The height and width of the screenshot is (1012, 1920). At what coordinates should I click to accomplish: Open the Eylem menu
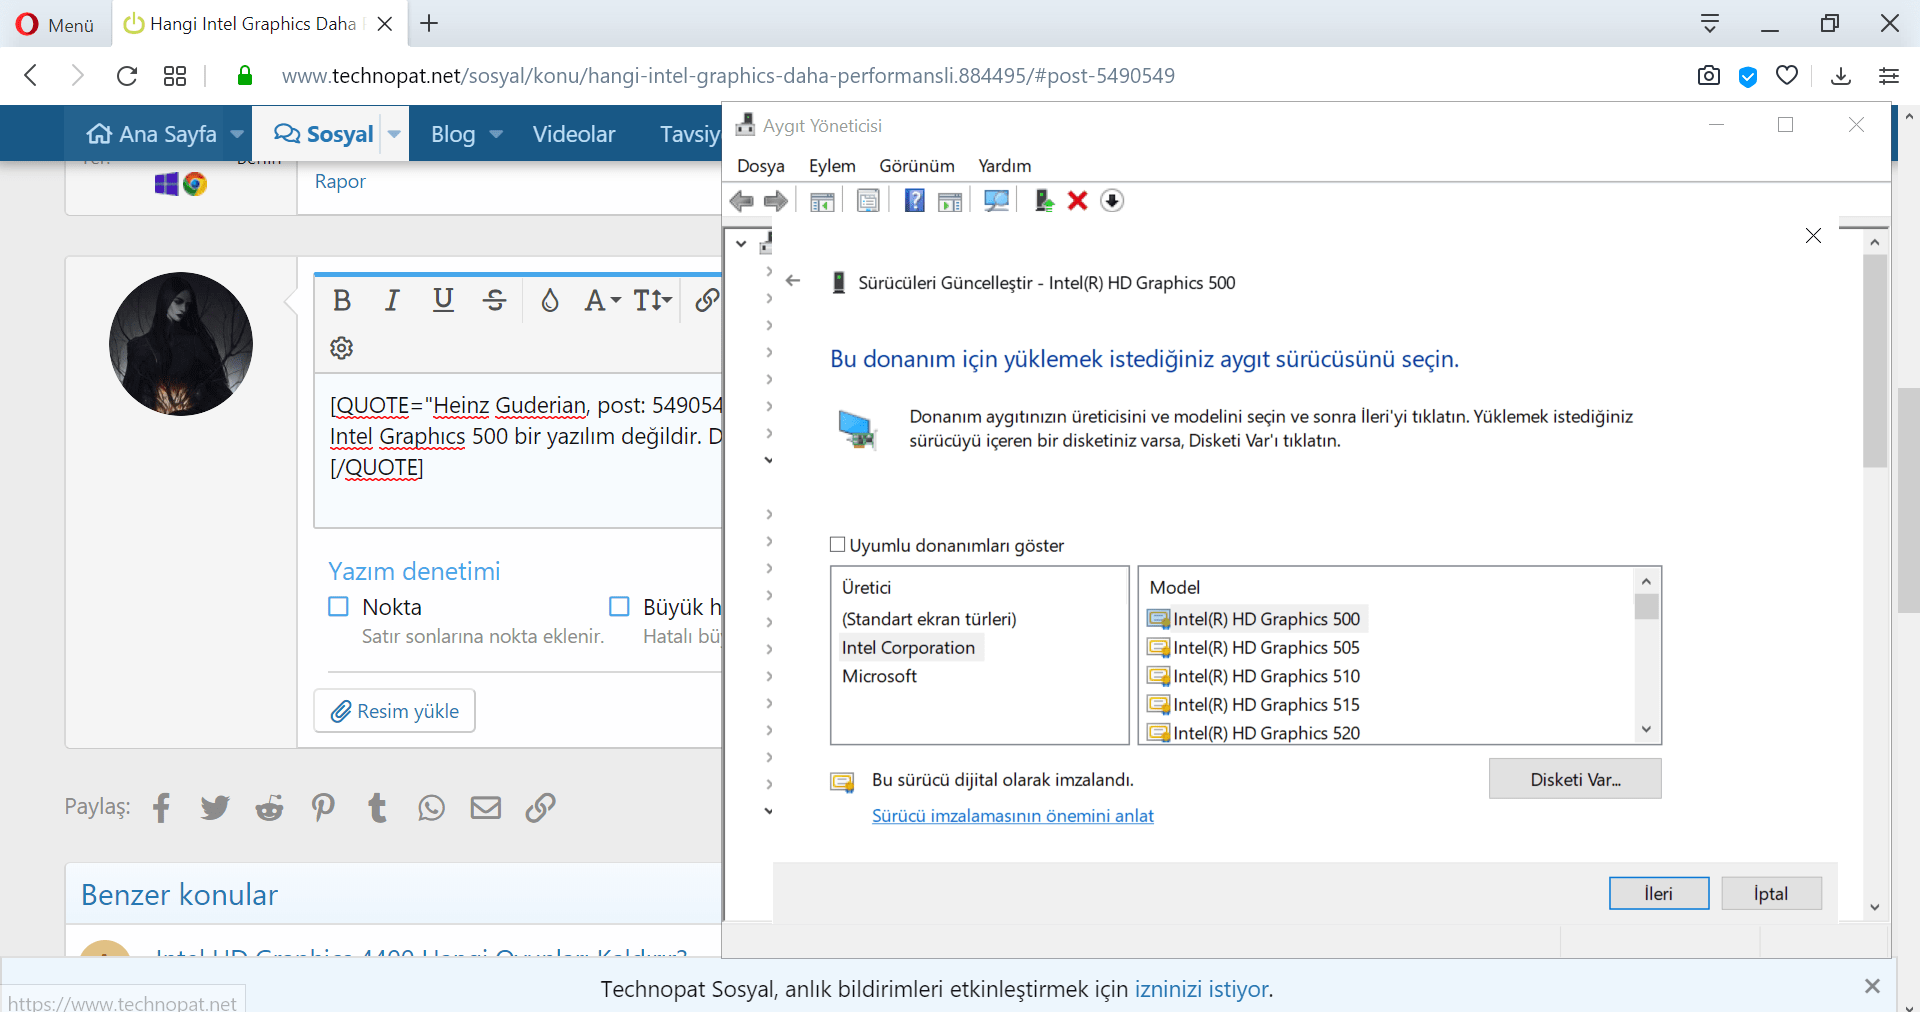pos(832,166)
